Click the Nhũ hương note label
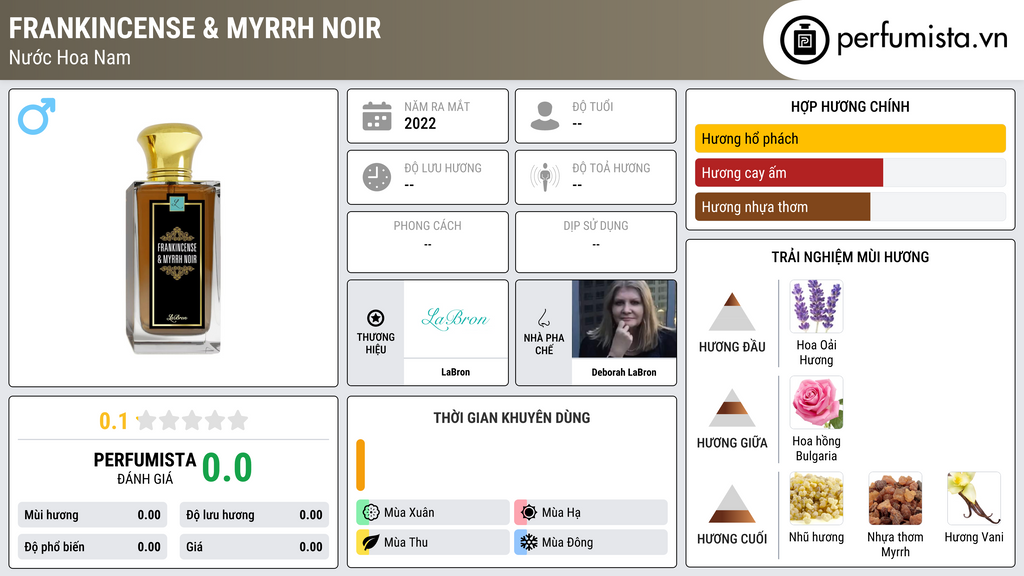This screenshot has width=1024, height=576. [816, 537]
